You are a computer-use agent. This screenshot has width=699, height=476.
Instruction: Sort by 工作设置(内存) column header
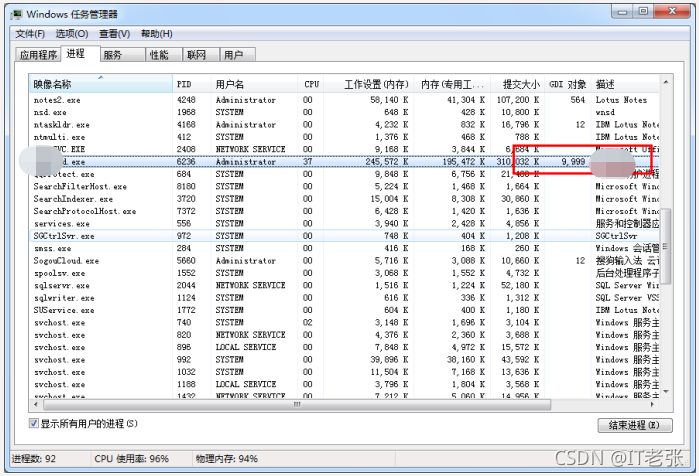(x=369, y=84)
